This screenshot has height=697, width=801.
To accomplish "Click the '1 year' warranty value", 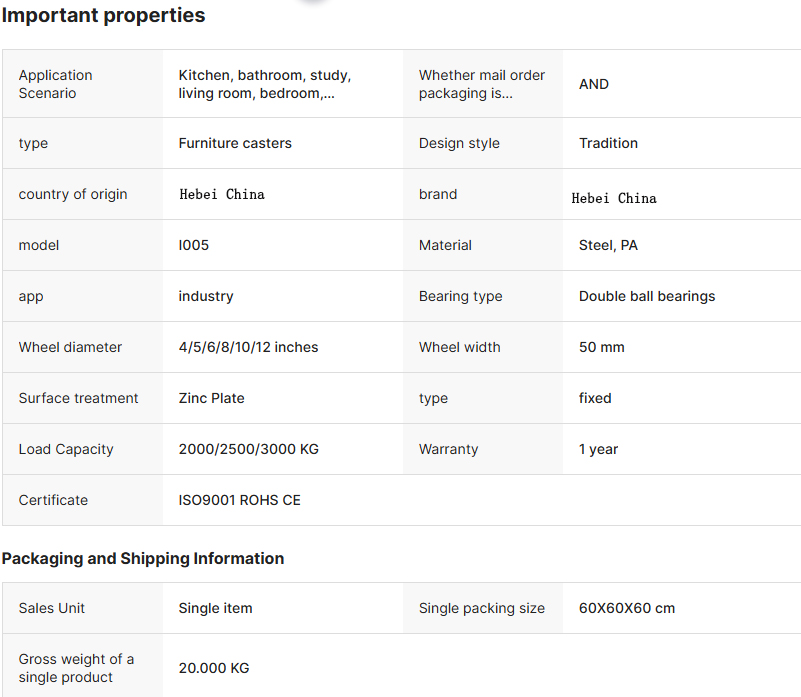I will coord(598,449).
